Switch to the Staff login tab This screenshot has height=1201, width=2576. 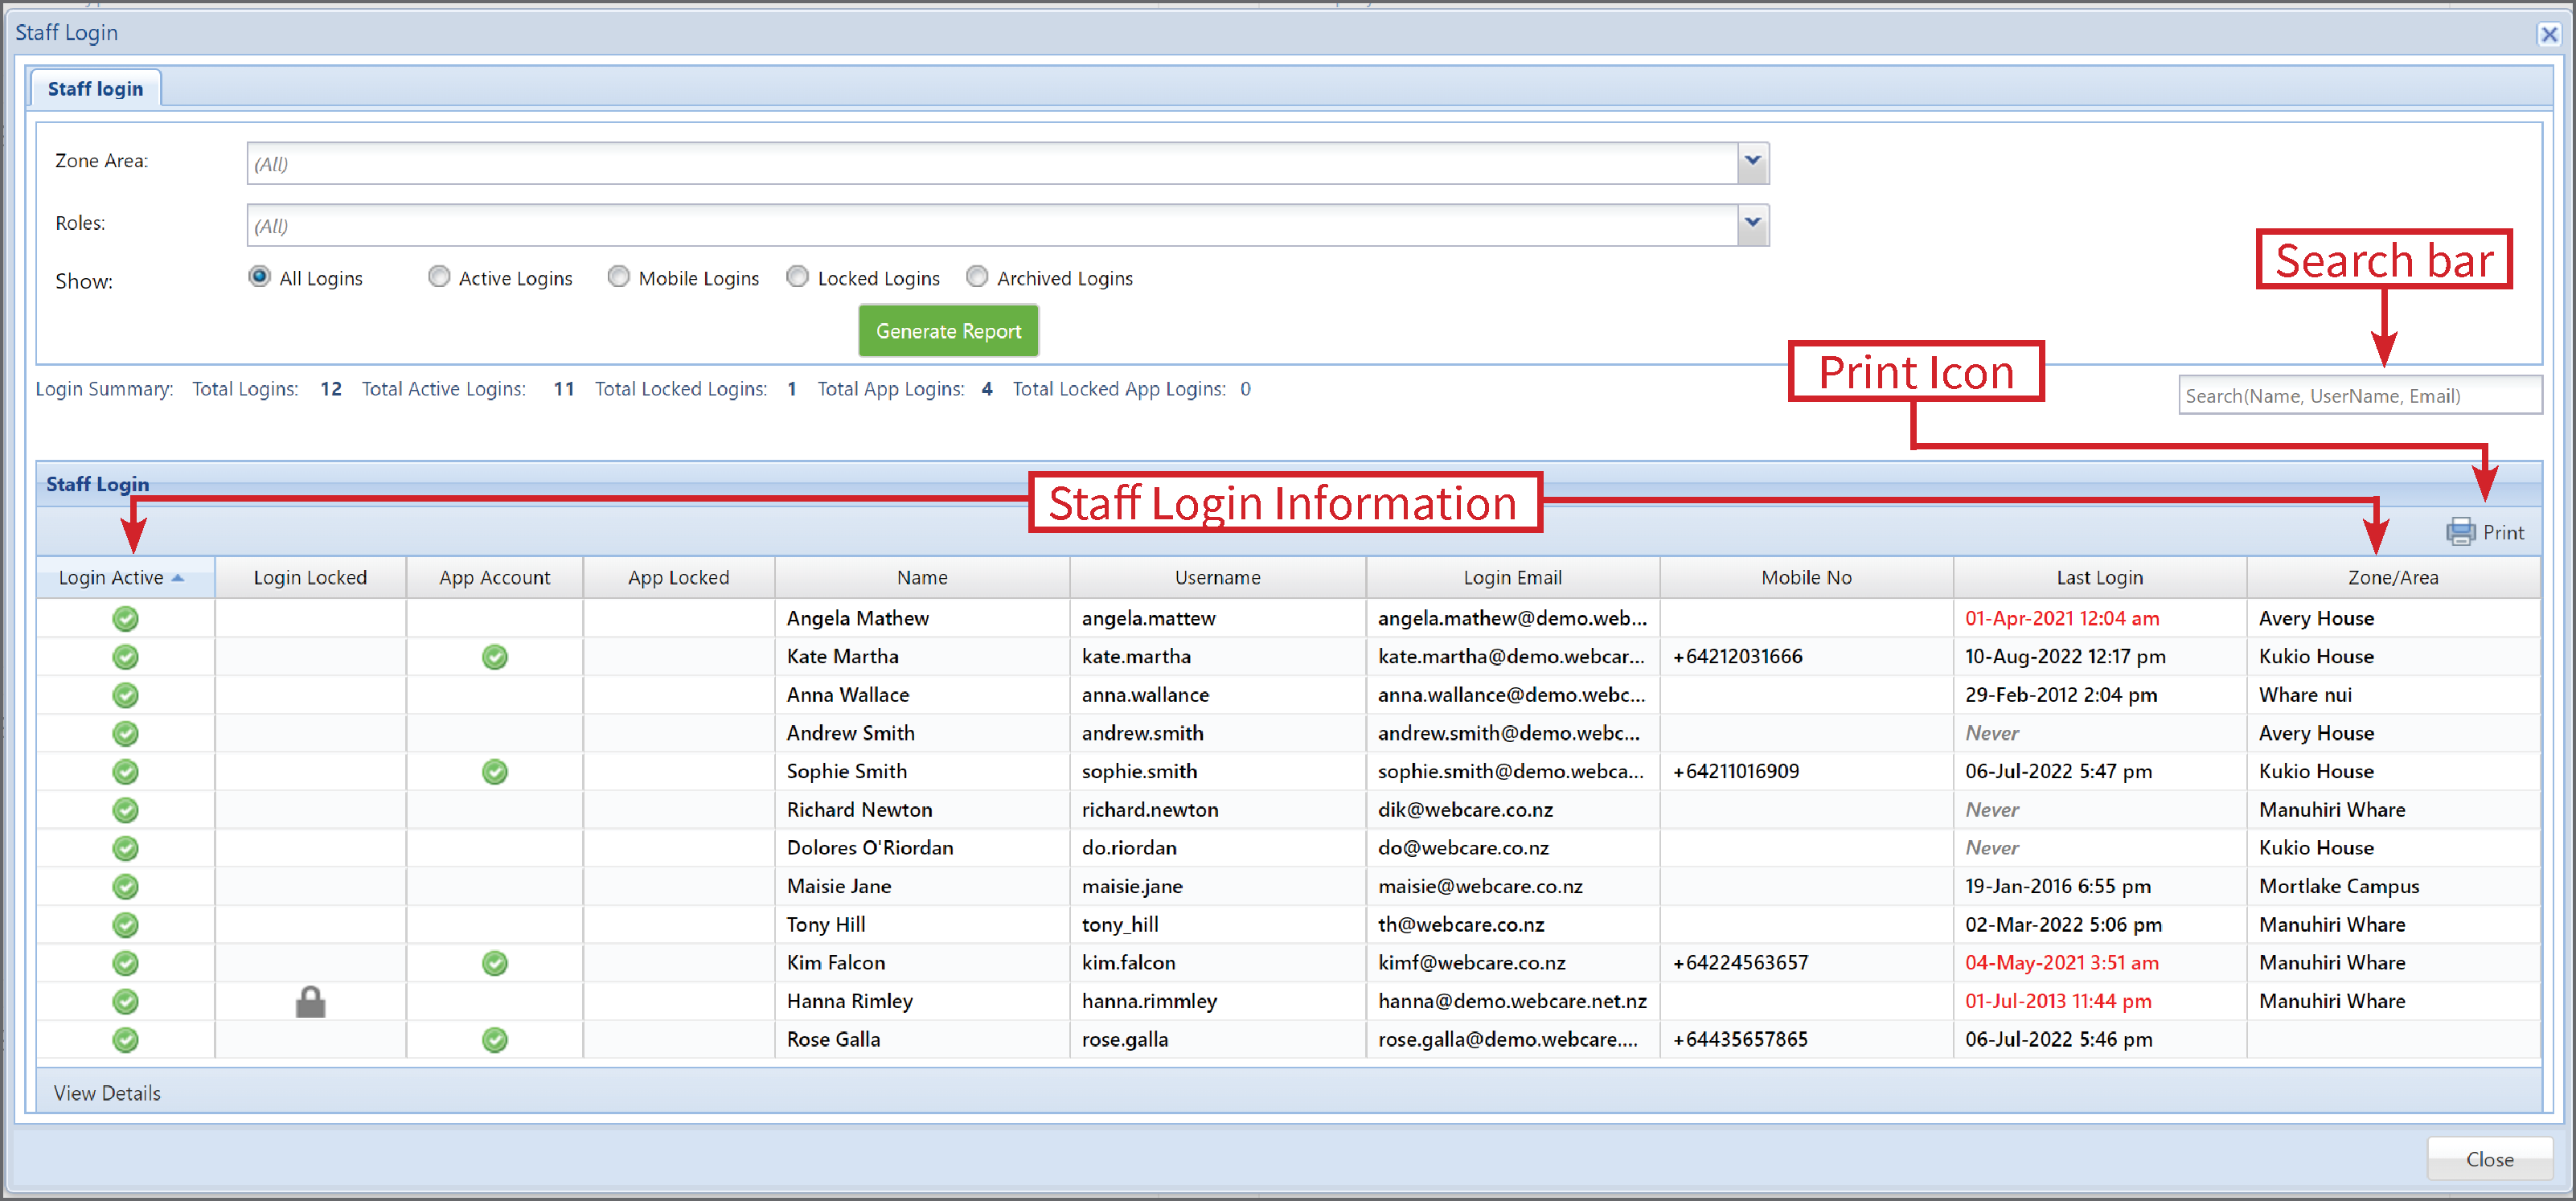(95, 88)
